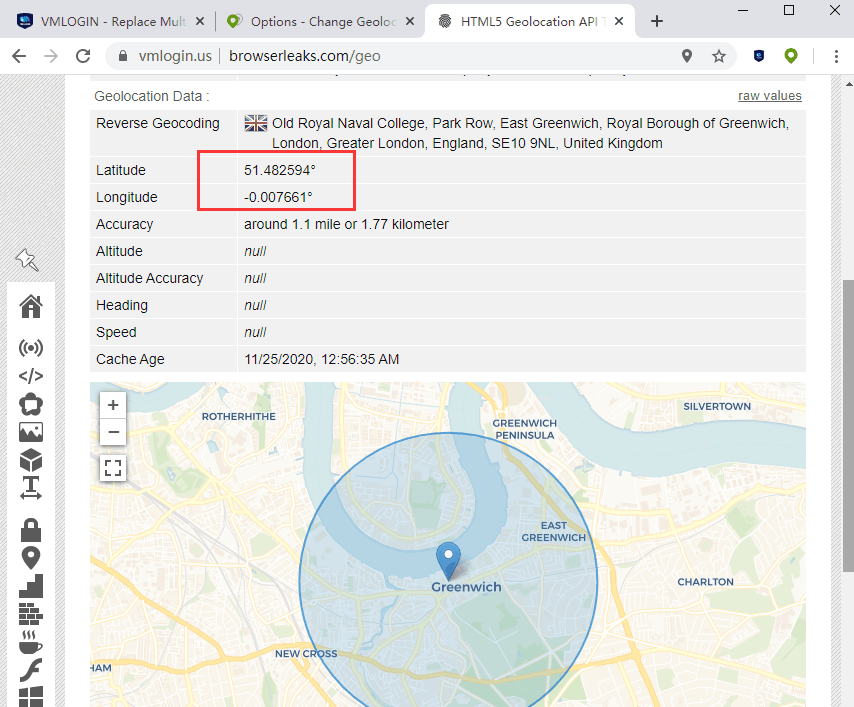Open the raw values link
854x707 pixels.
(x=769, y=96)
